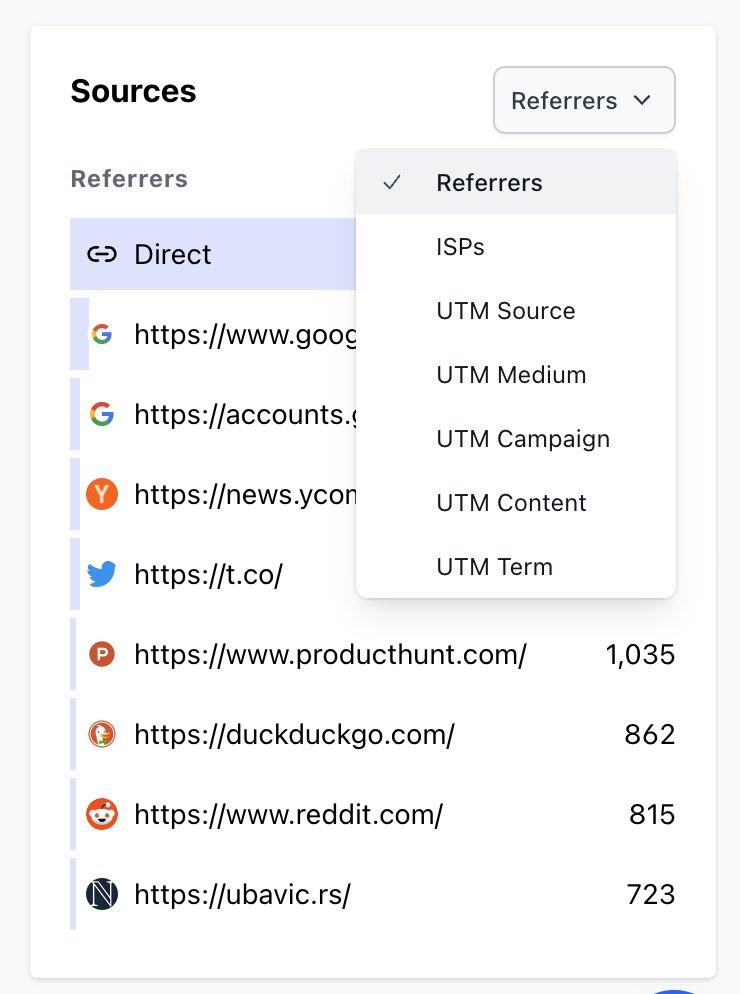Click the DuckDuckGo logo icon
740x994 pixels.
pyautogui.click(x=101, y=734)
